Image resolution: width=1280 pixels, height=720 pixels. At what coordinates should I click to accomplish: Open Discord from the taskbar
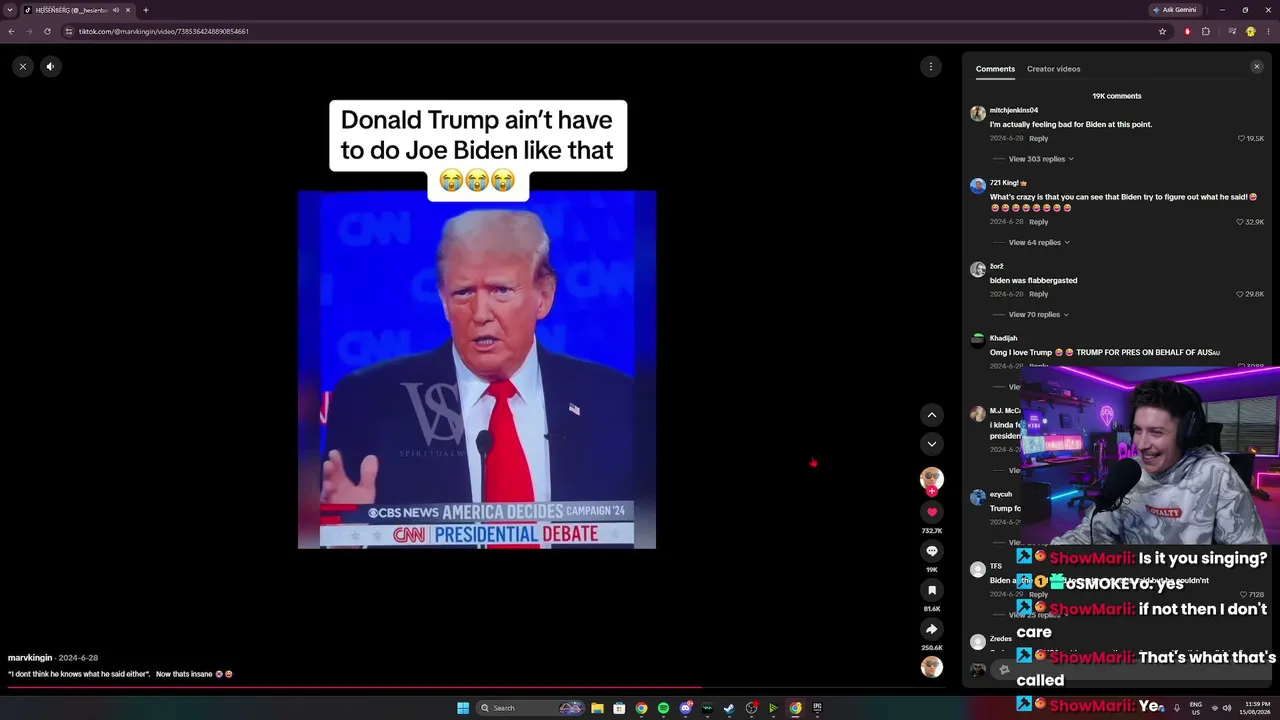(685, 708)
